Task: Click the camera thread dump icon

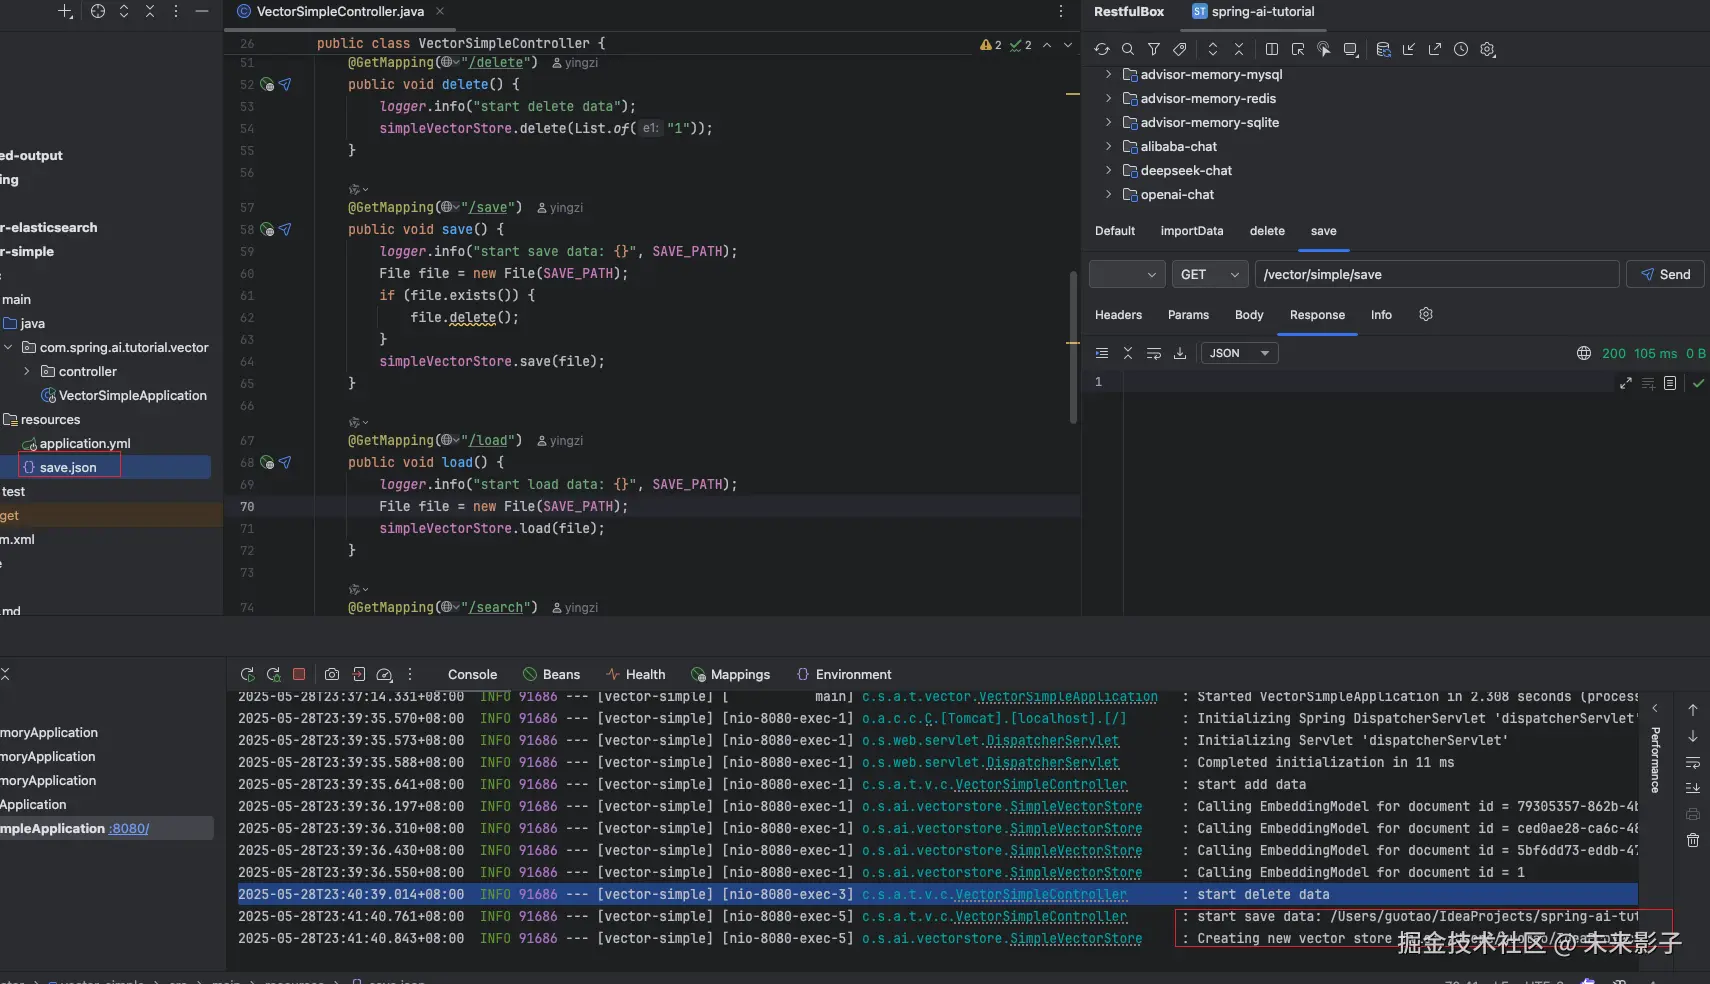Action: tap(332, 674)
